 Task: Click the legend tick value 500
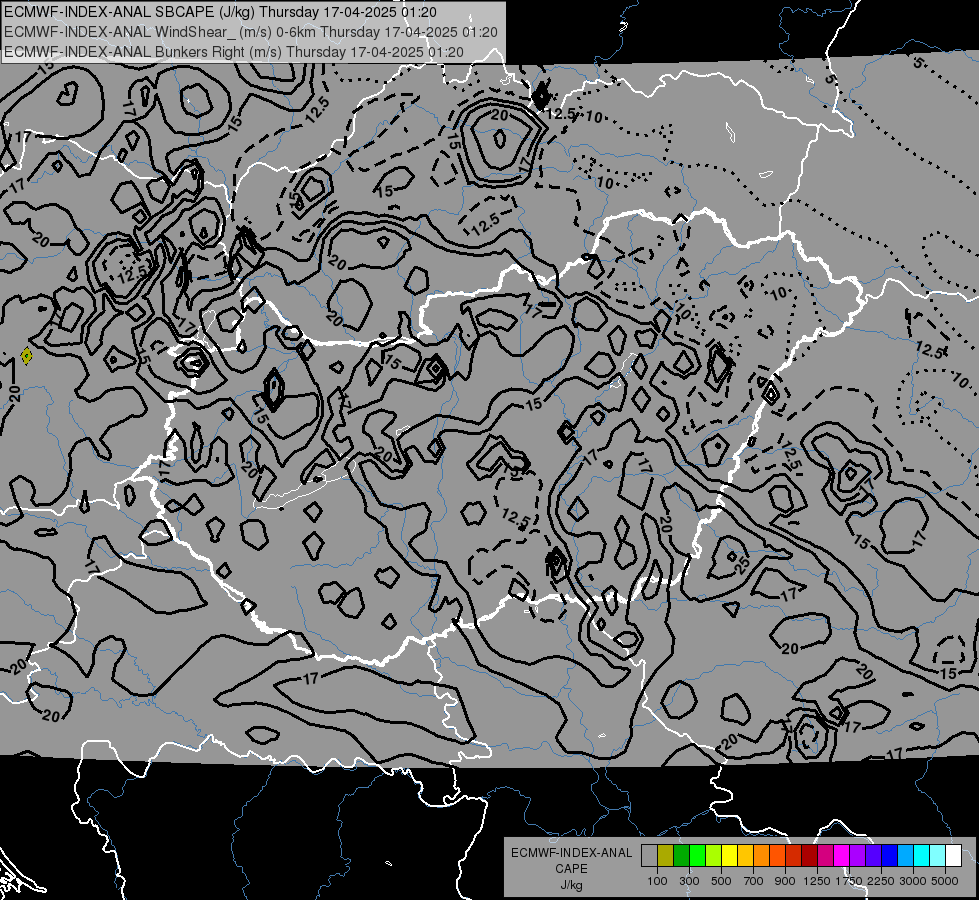pos(721,881)
